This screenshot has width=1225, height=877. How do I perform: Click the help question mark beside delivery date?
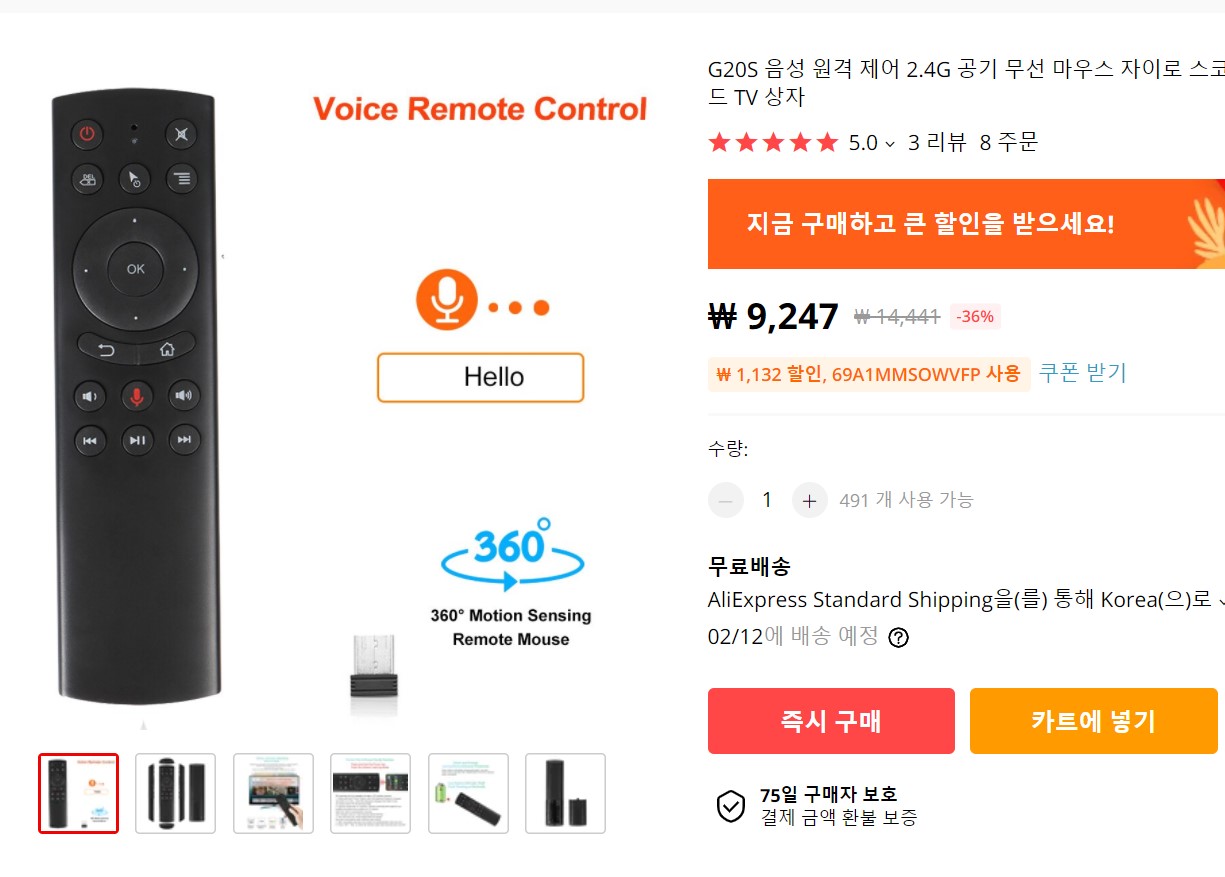coord(898,637)
